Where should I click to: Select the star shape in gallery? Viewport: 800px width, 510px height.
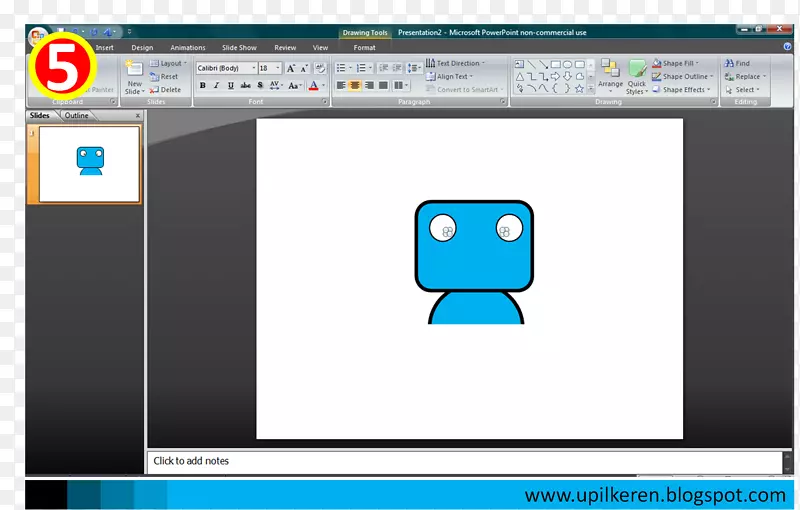[579, 88]
